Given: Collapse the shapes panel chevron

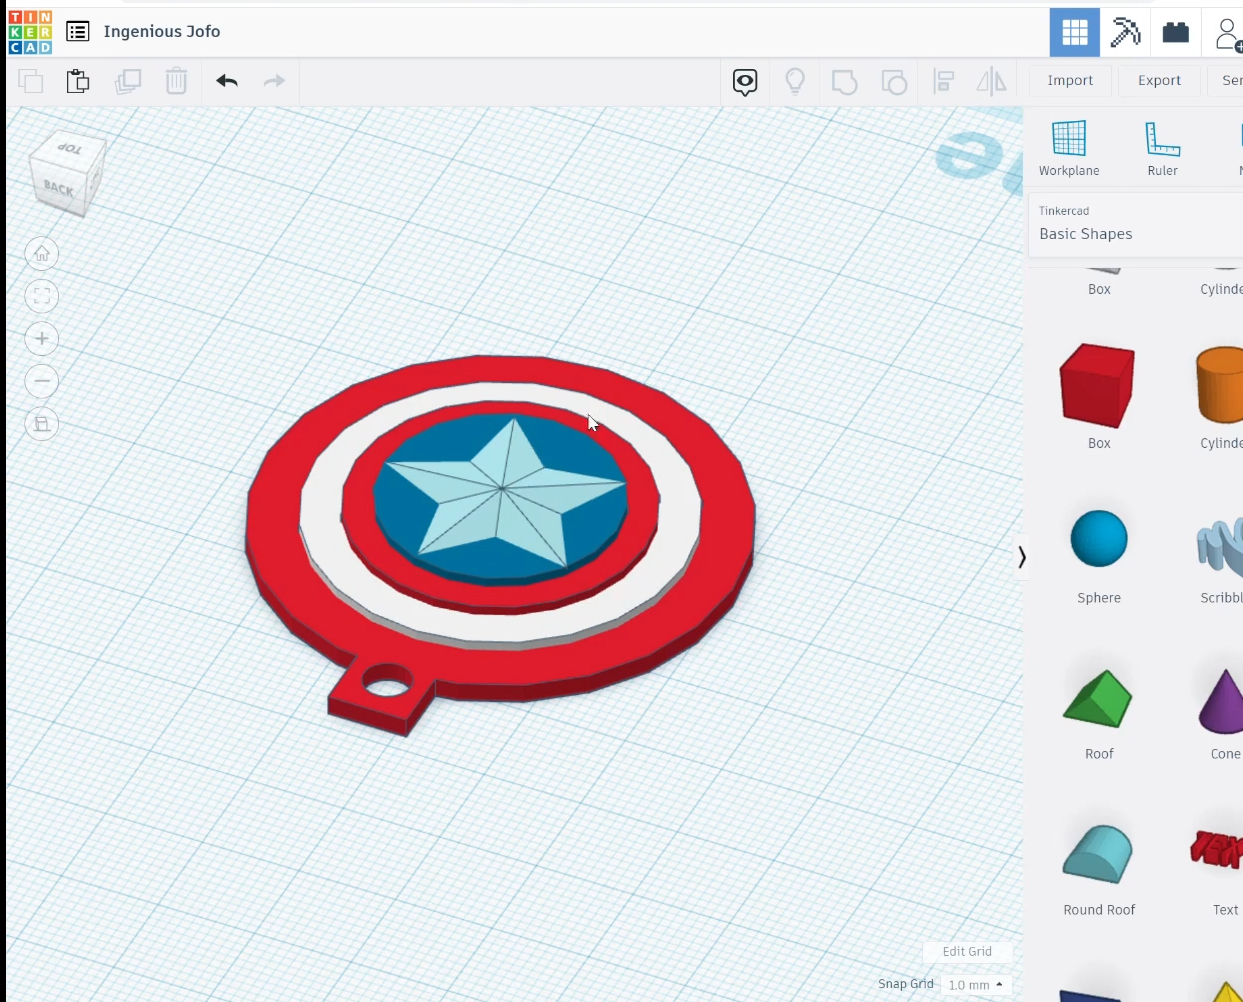Looking at the screenshot, I should tap(1021, 557).
